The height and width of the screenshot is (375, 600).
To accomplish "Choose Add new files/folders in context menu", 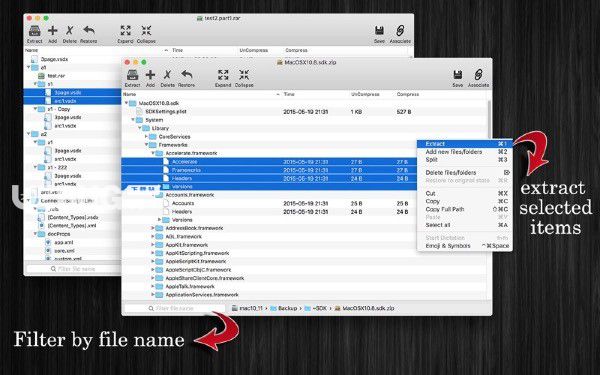I will point(465,152).
